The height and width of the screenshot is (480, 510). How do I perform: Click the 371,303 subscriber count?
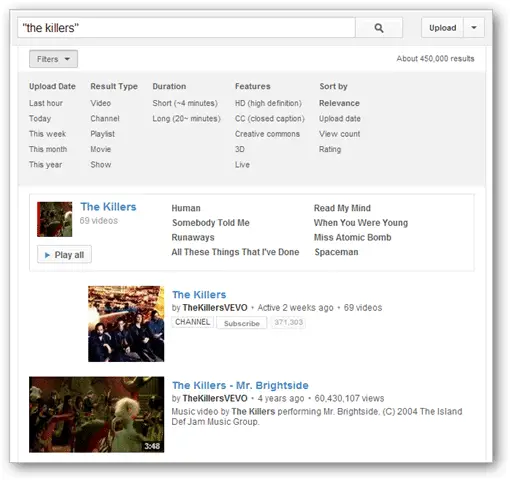coord(288,322)
